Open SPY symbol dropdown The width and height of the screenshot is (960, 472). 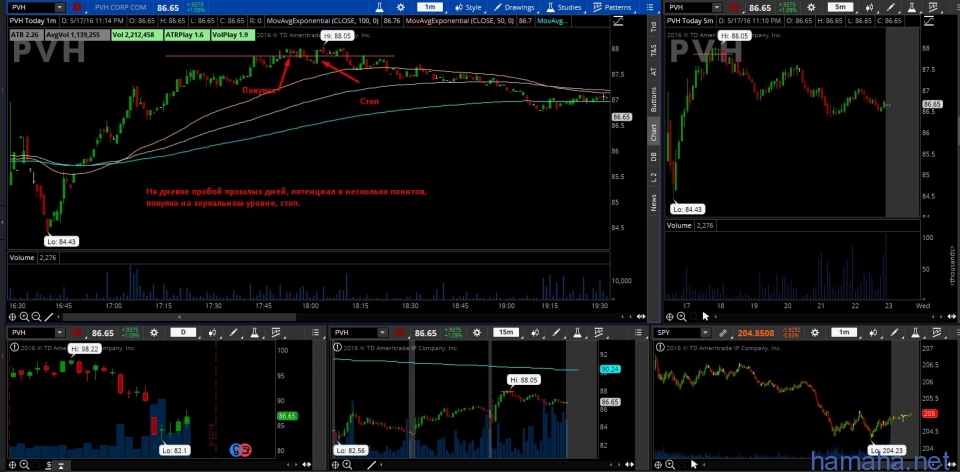coord(705,332)
